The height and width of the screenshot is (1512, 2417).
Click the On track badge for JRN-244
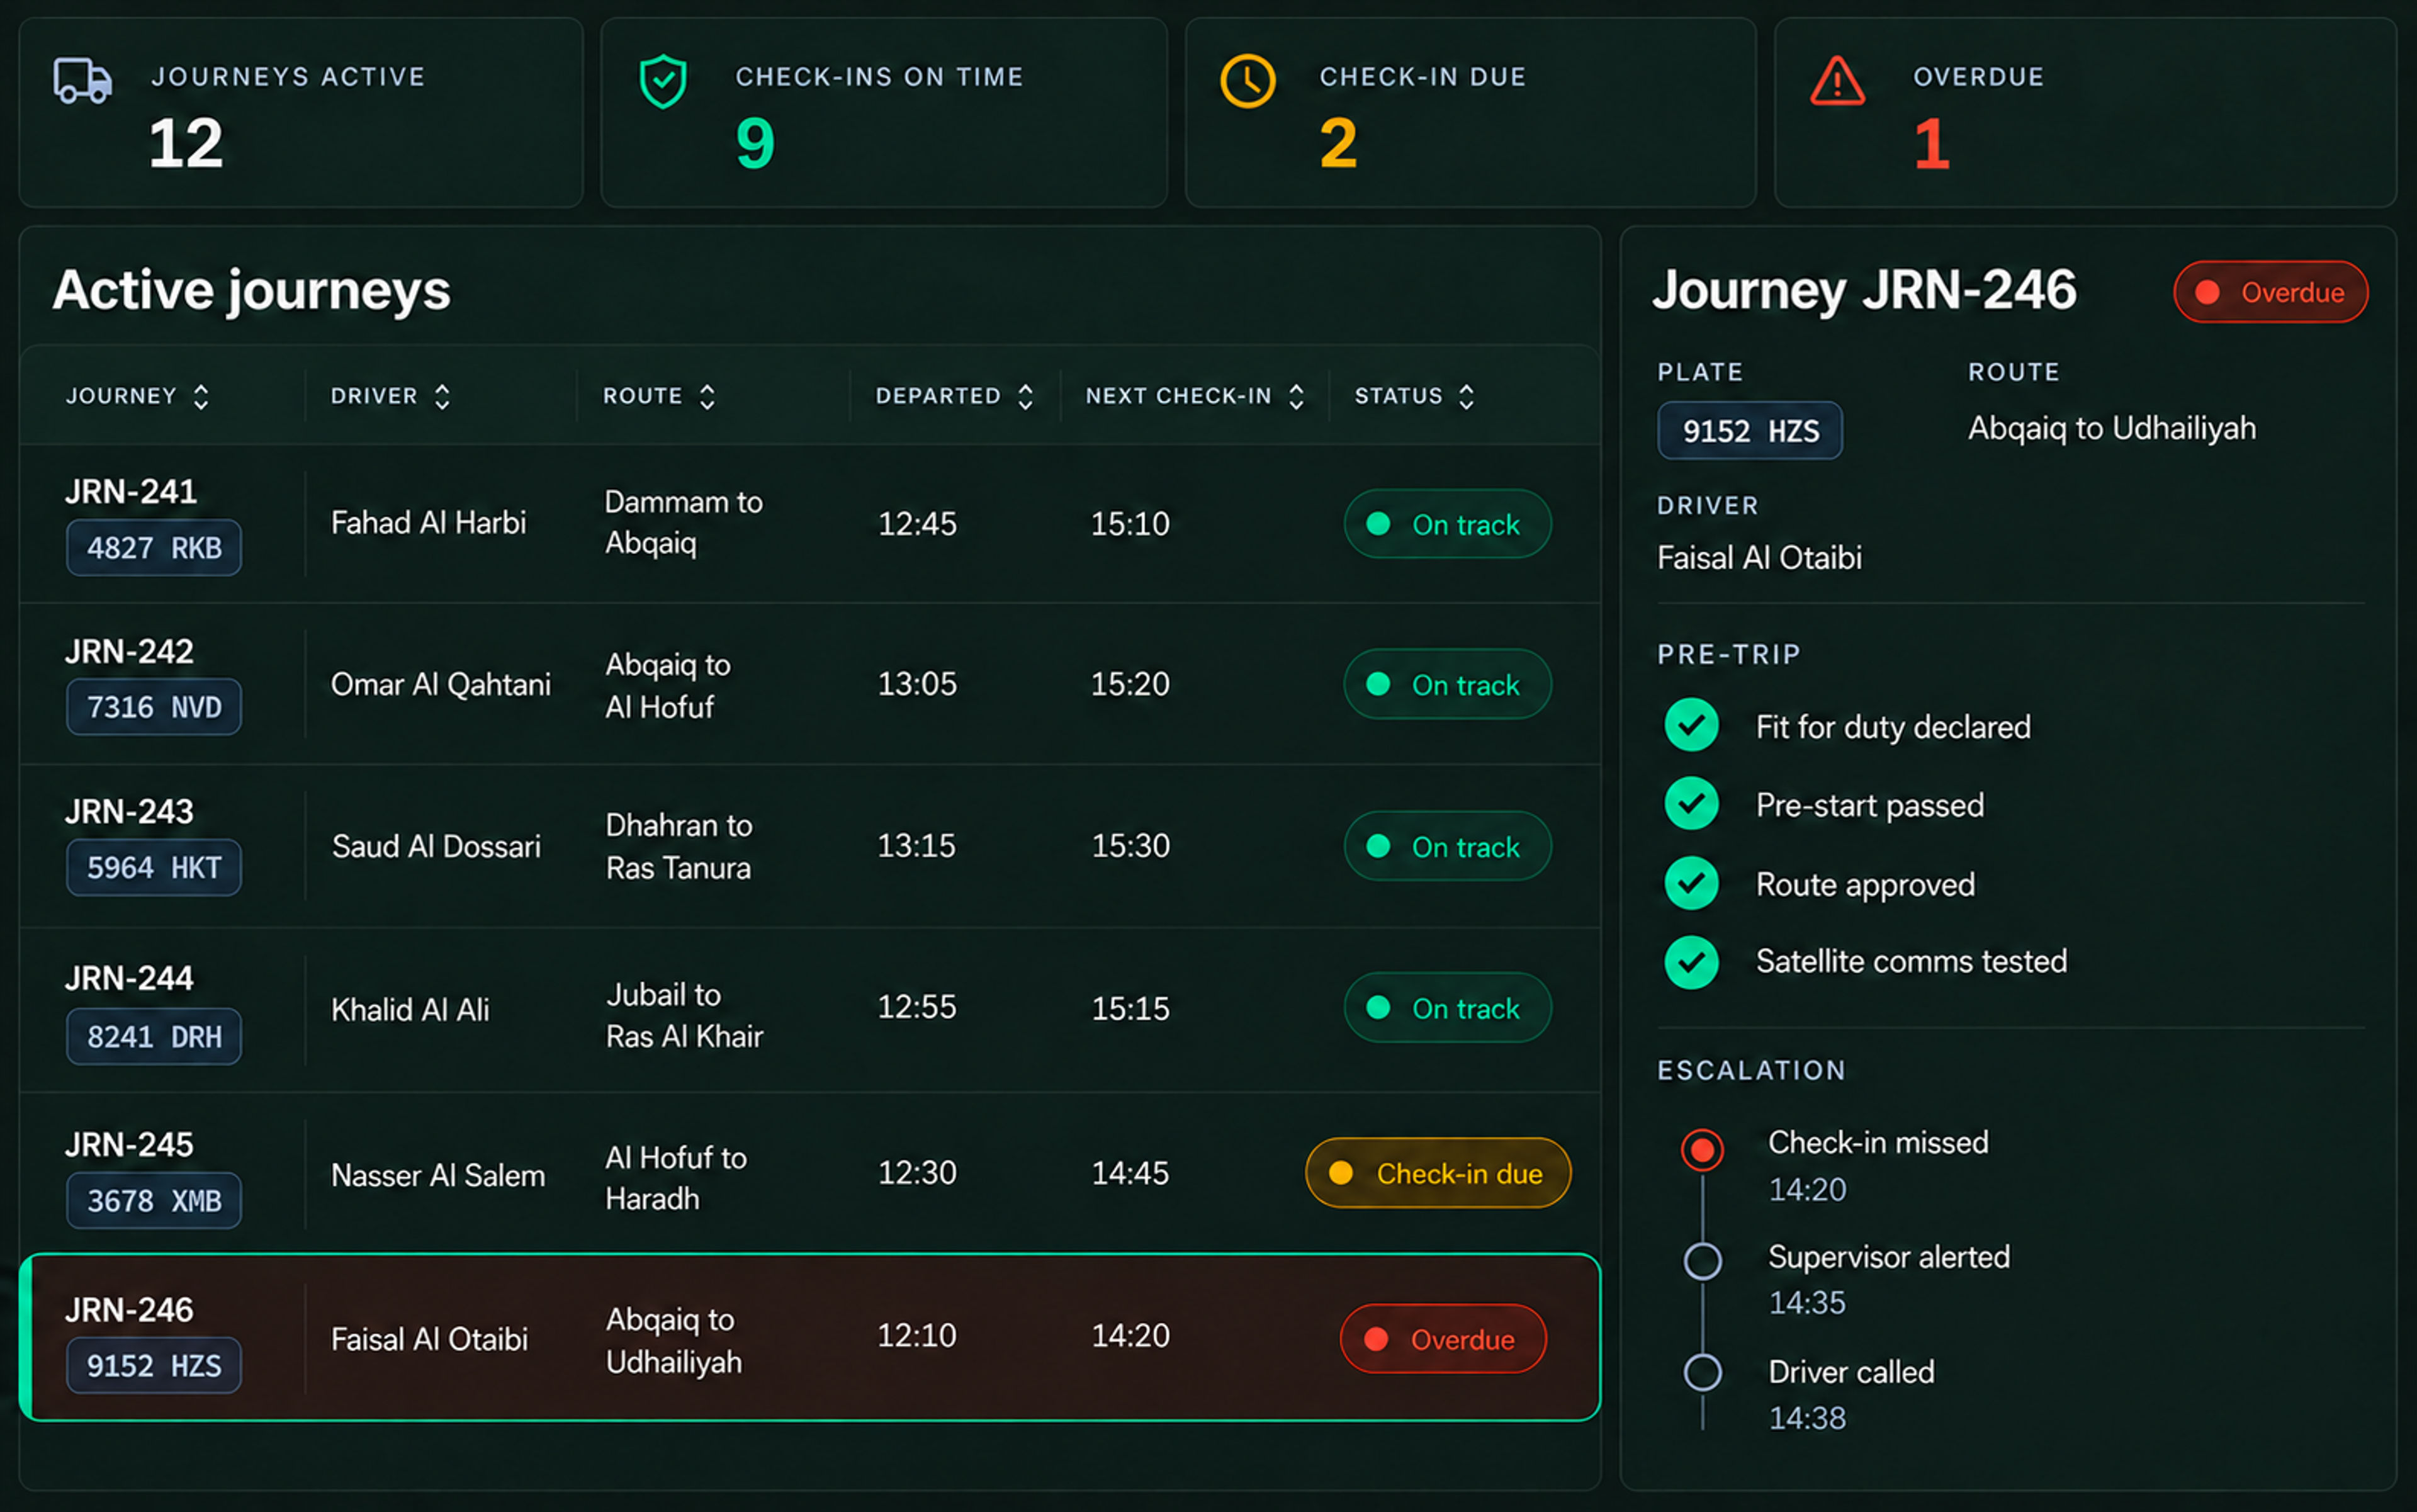[1447, 1008]
